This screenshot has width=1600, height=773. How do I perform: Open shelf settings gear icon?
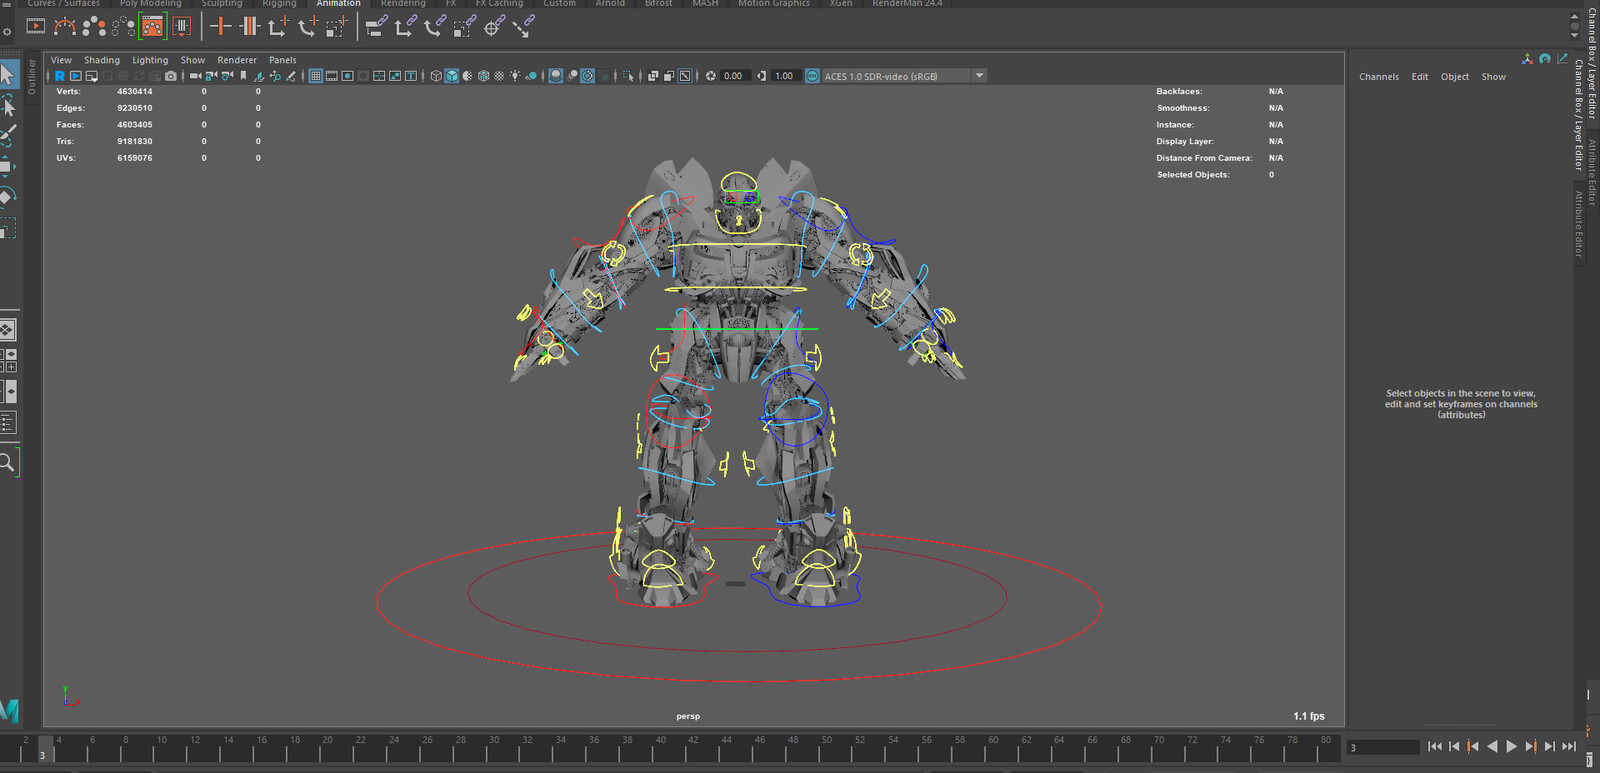[x=7, y=31]
